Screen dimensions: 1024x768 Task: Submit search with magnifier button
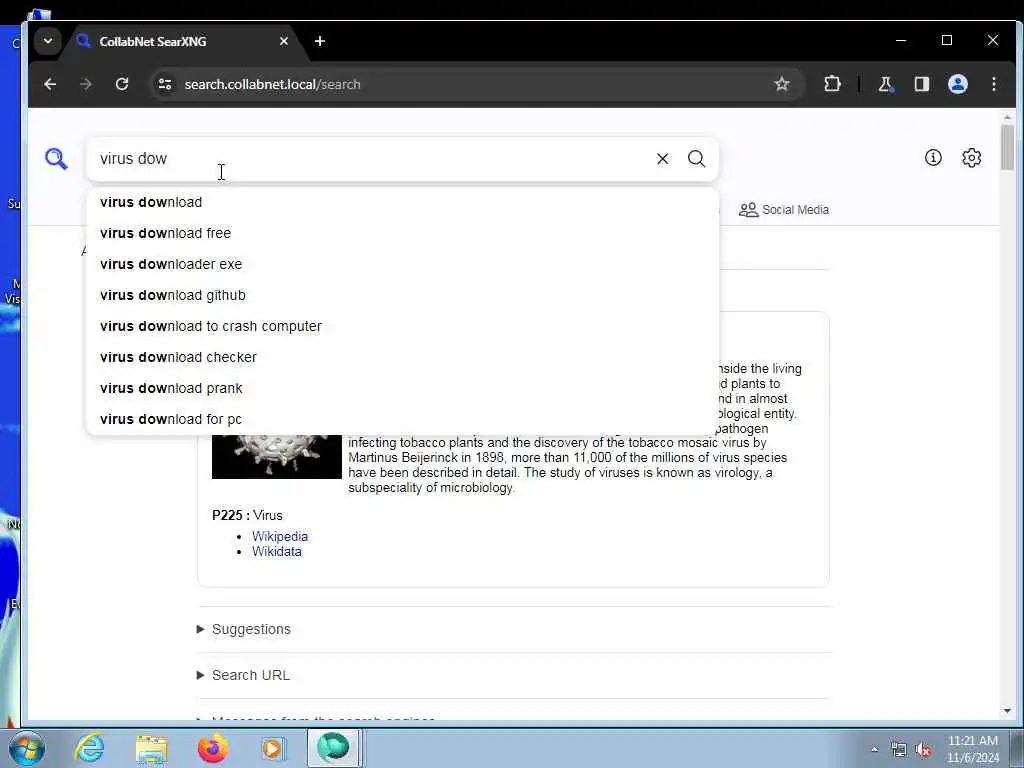pos(696,159)
